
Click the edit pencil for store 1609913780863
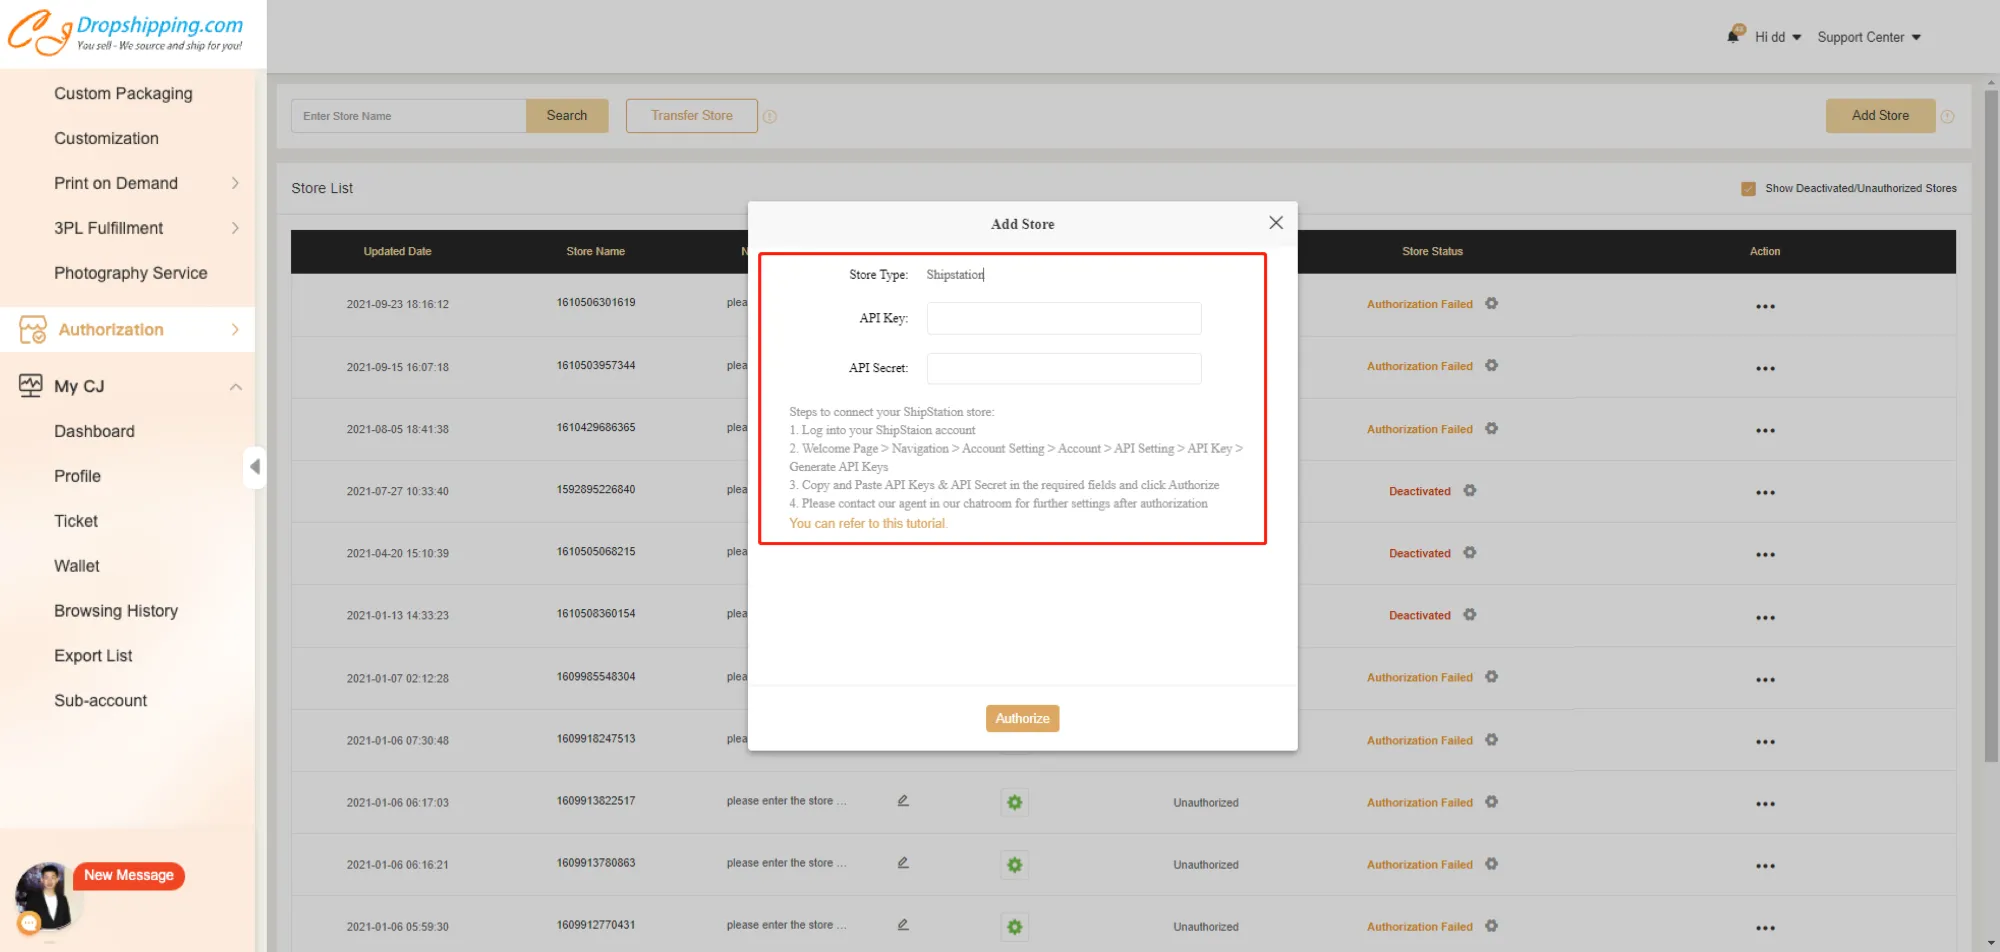[x=903, y=863]
